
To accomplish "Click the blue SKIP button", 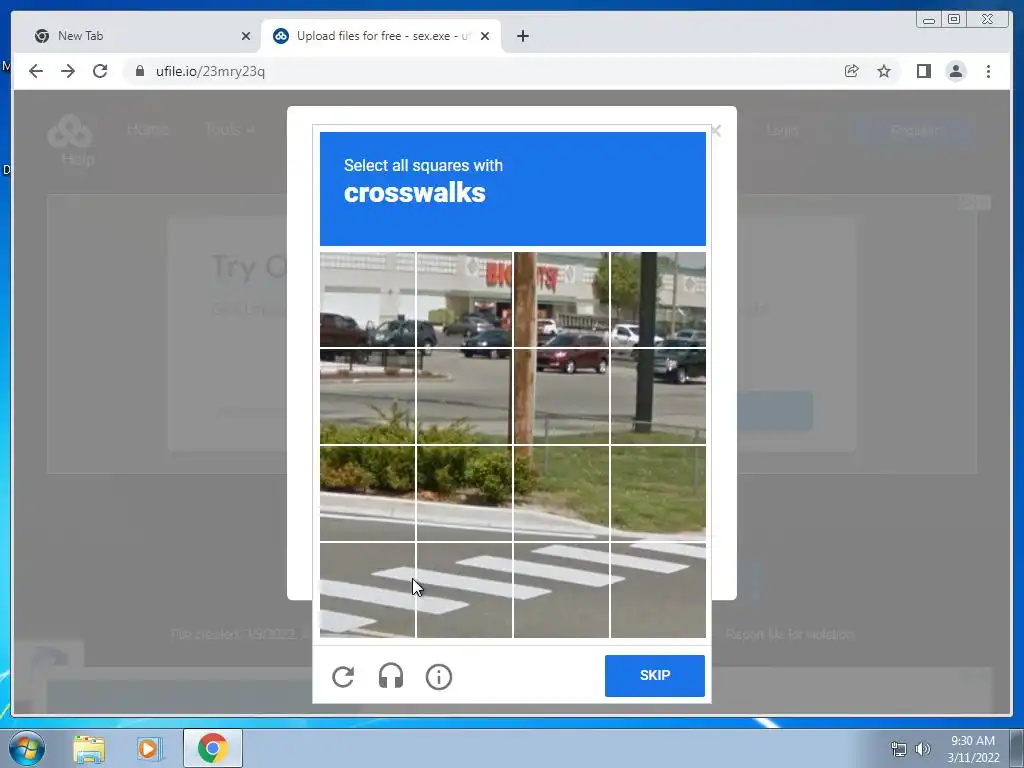I will (654, 675).
